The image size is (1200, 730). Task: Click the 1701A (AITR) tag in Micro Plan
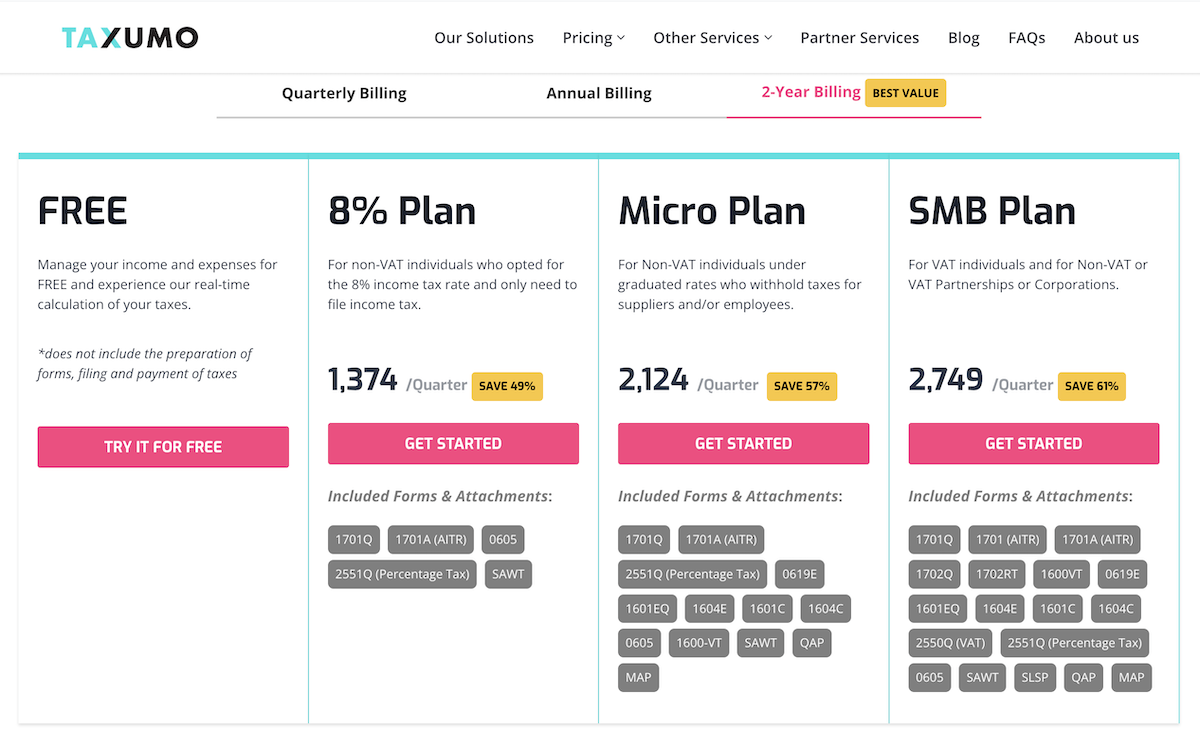[721, 539]
